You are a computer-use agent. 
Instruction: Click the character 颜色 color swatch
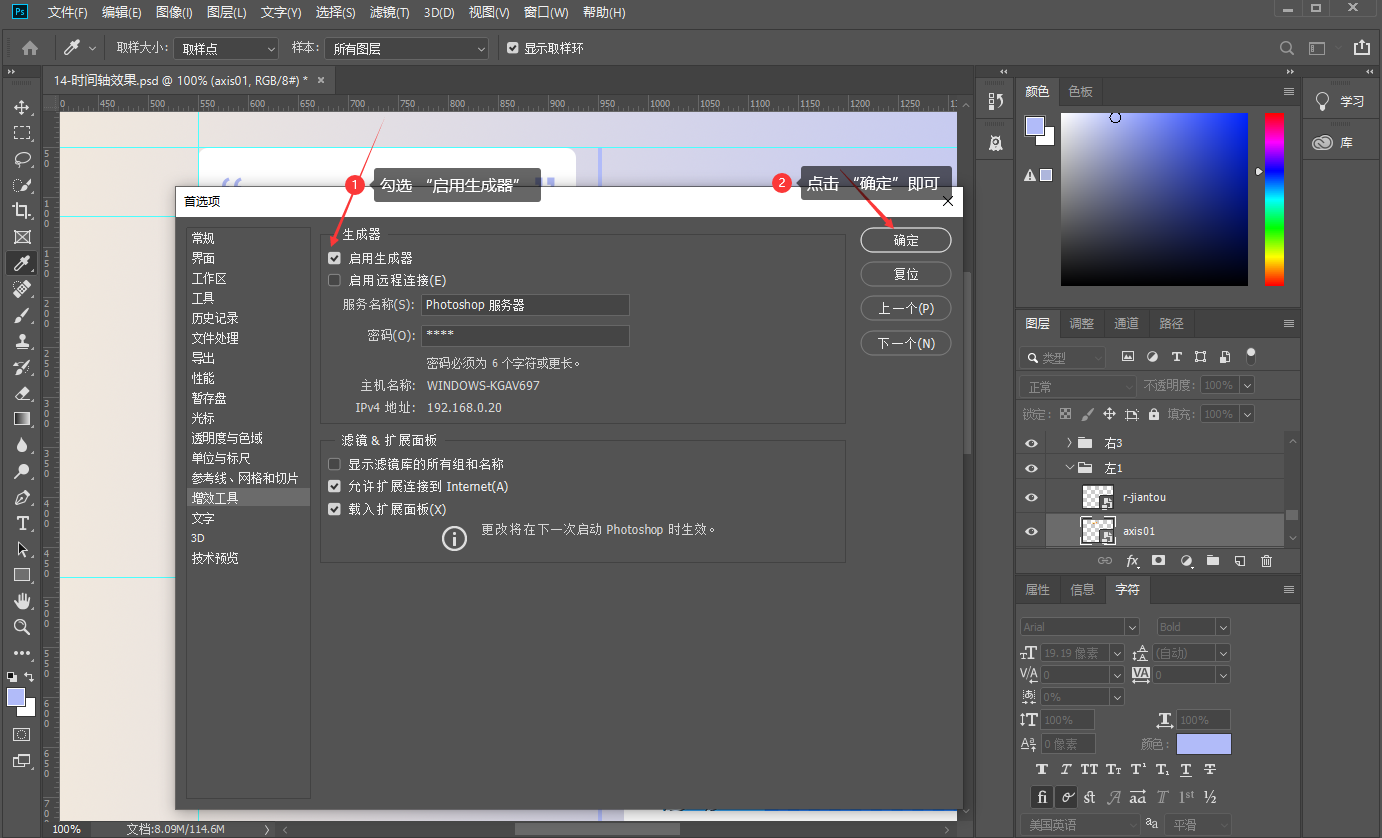[x=1204, y=744]
